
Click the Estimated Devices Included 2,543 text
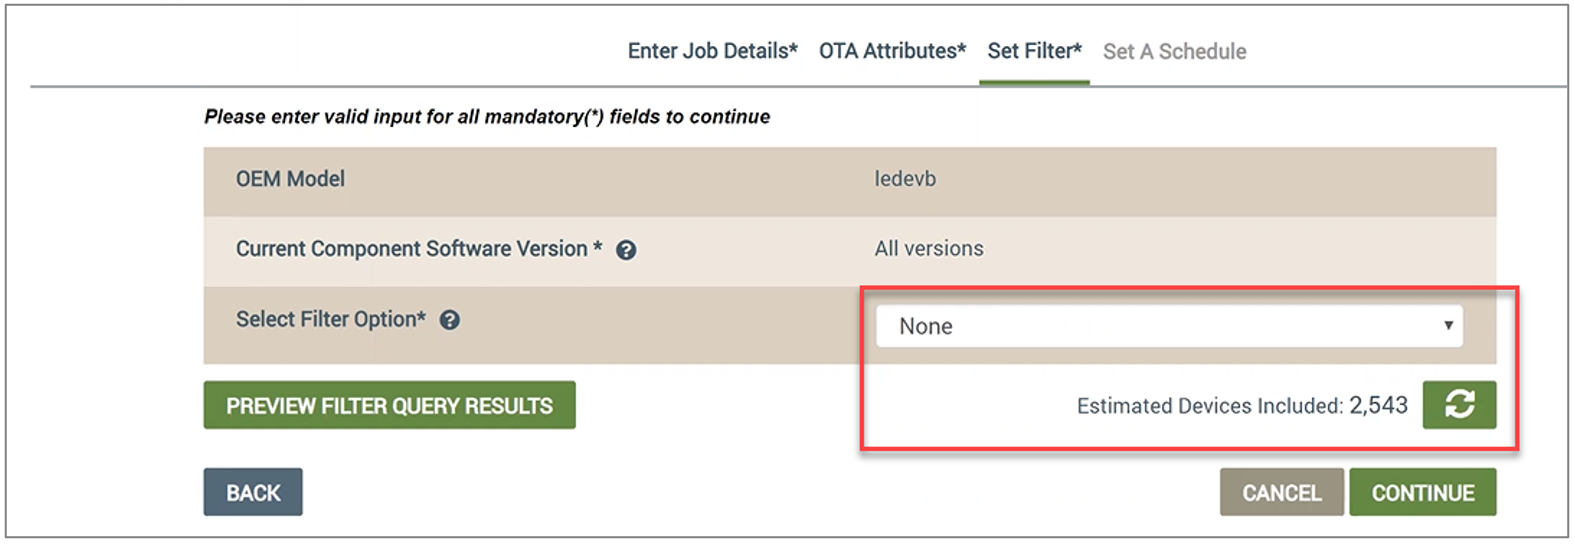1242,405
